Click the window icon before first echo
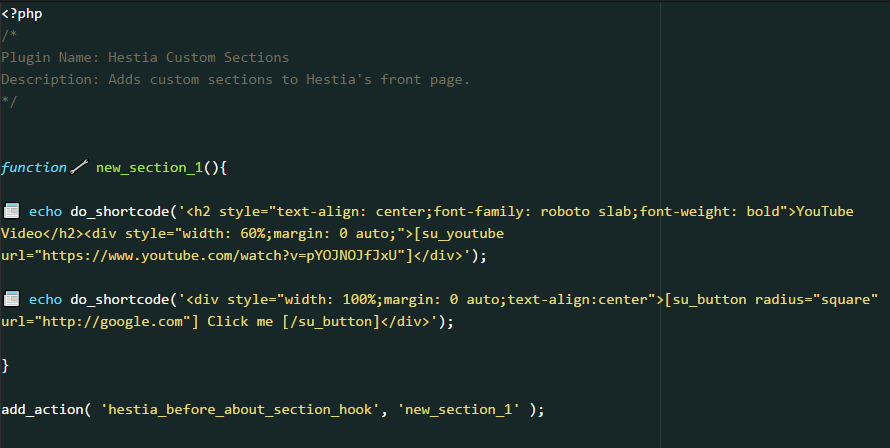Screen dimensions: 890x448 [12, 212]
